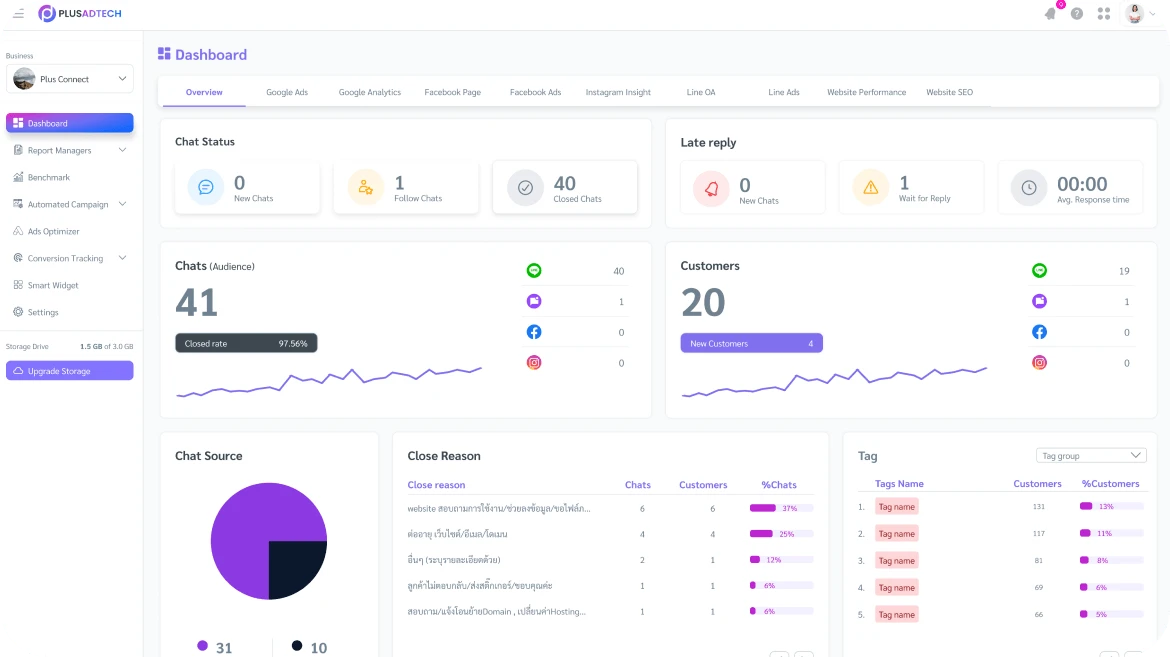
Task: Open the Tag group dropdown
Action: 1091,455
